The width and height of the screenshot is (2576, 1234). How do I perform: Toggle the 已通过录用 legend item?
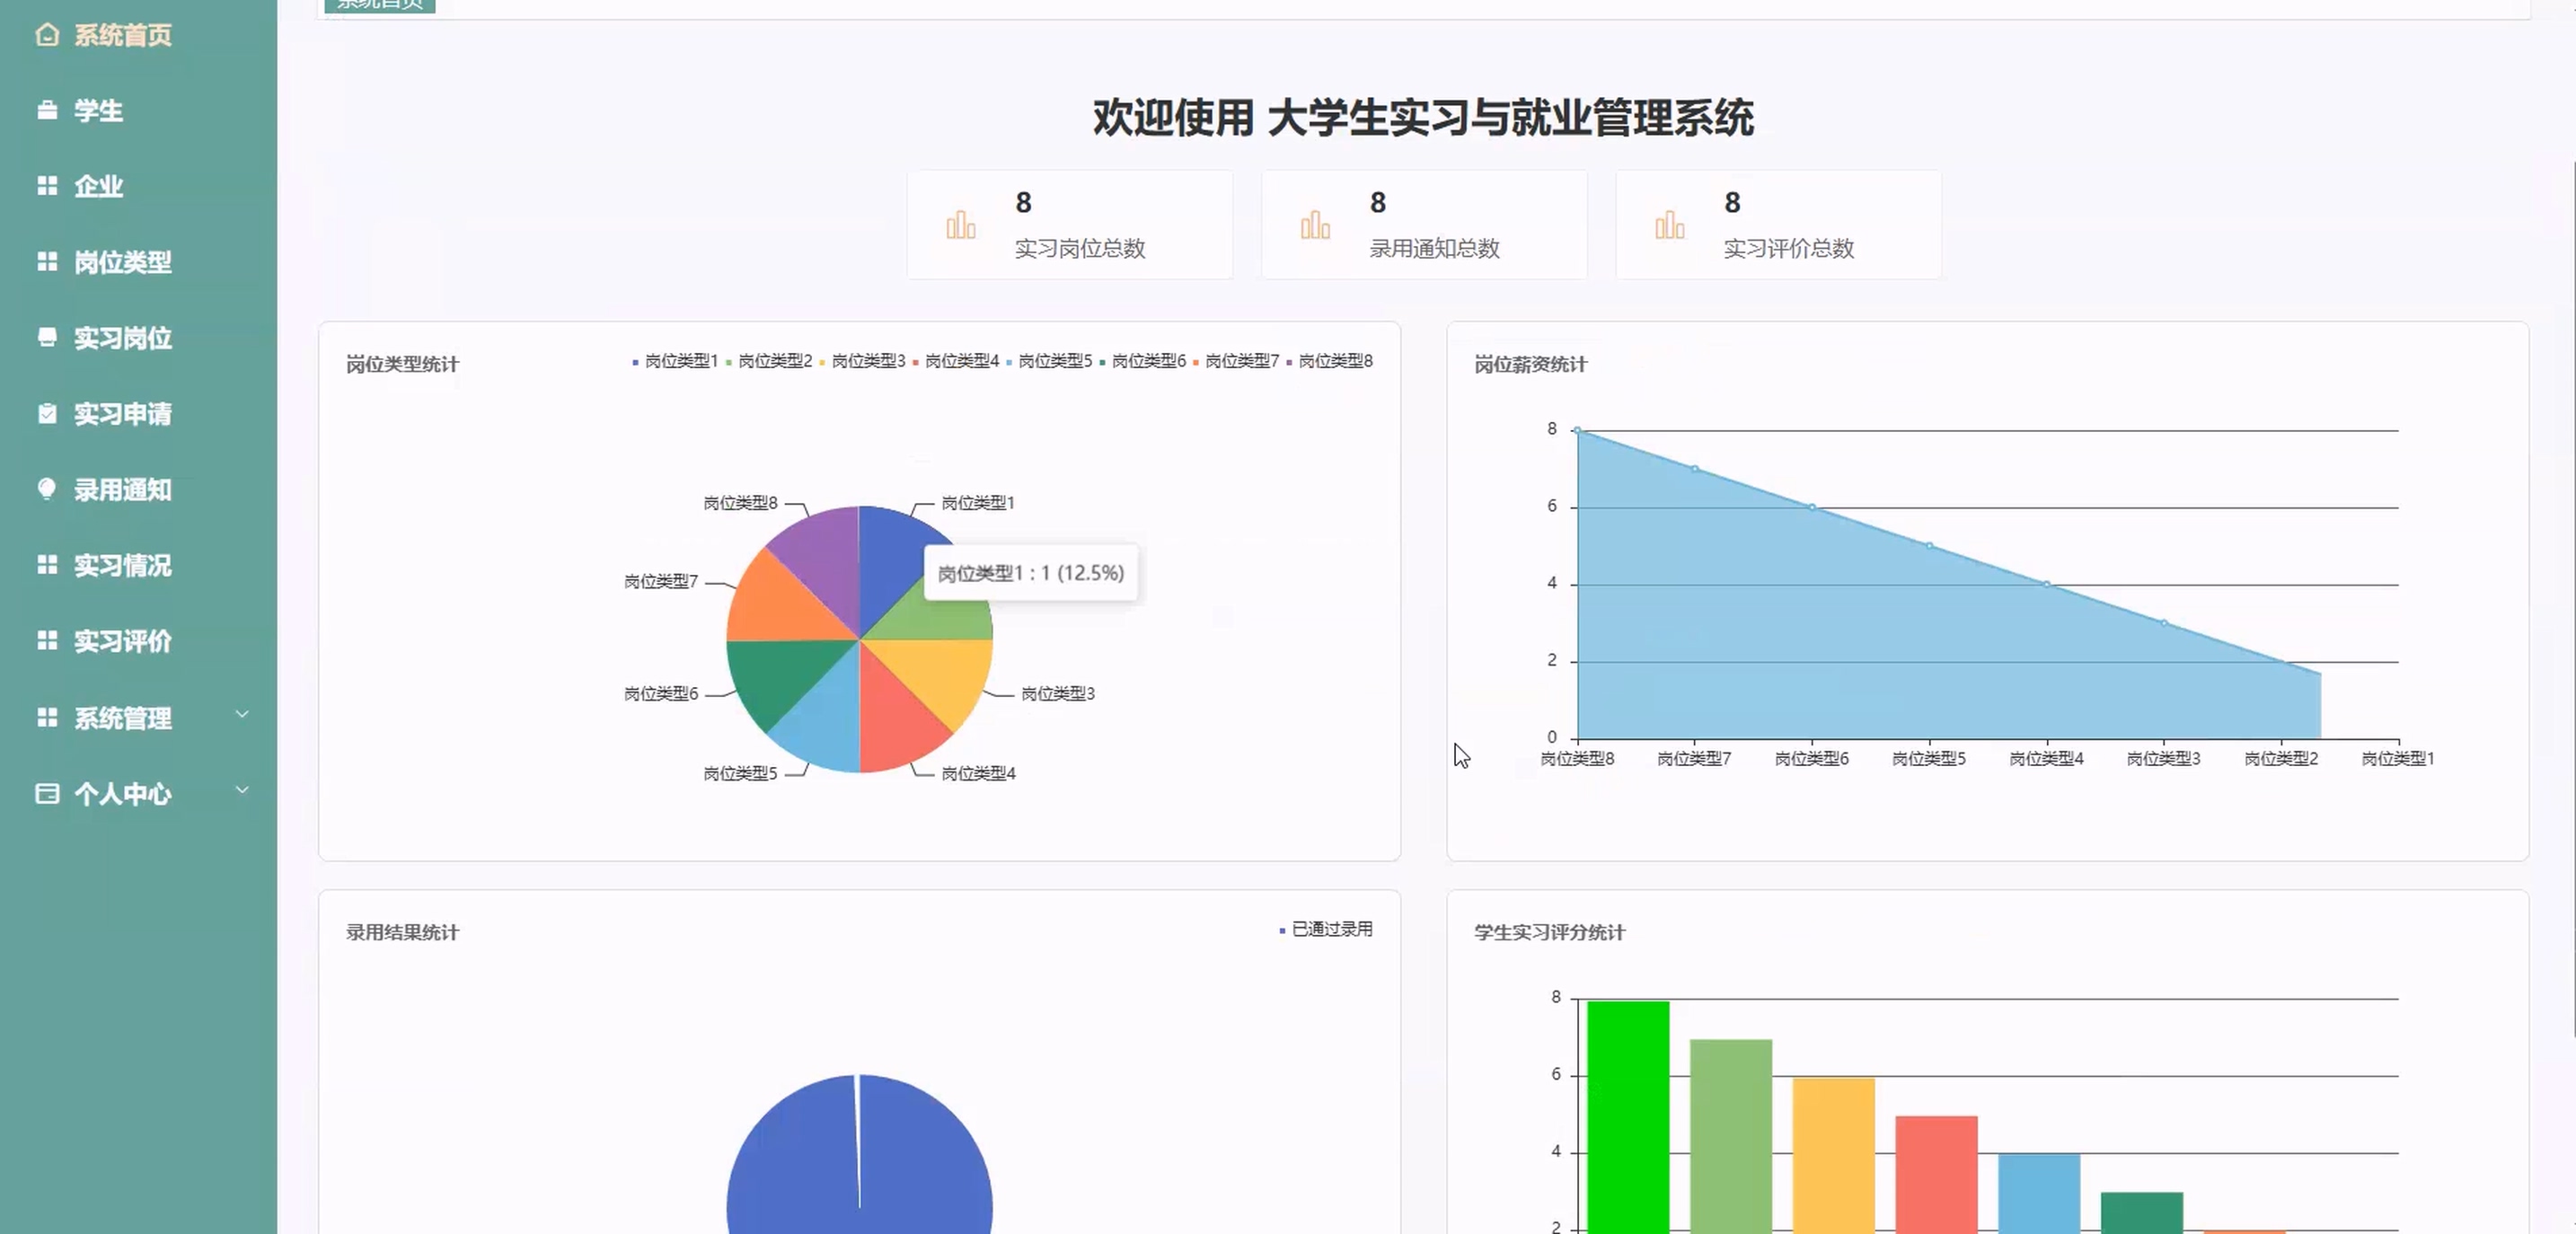(1326, 929)
